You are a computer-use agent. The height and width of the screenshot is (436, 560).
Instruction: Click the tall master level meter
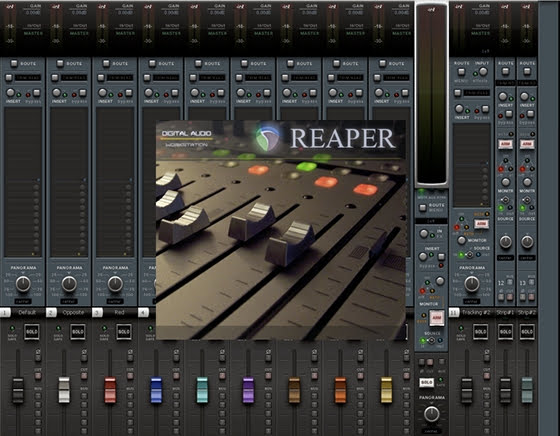(x=432, y=94)
